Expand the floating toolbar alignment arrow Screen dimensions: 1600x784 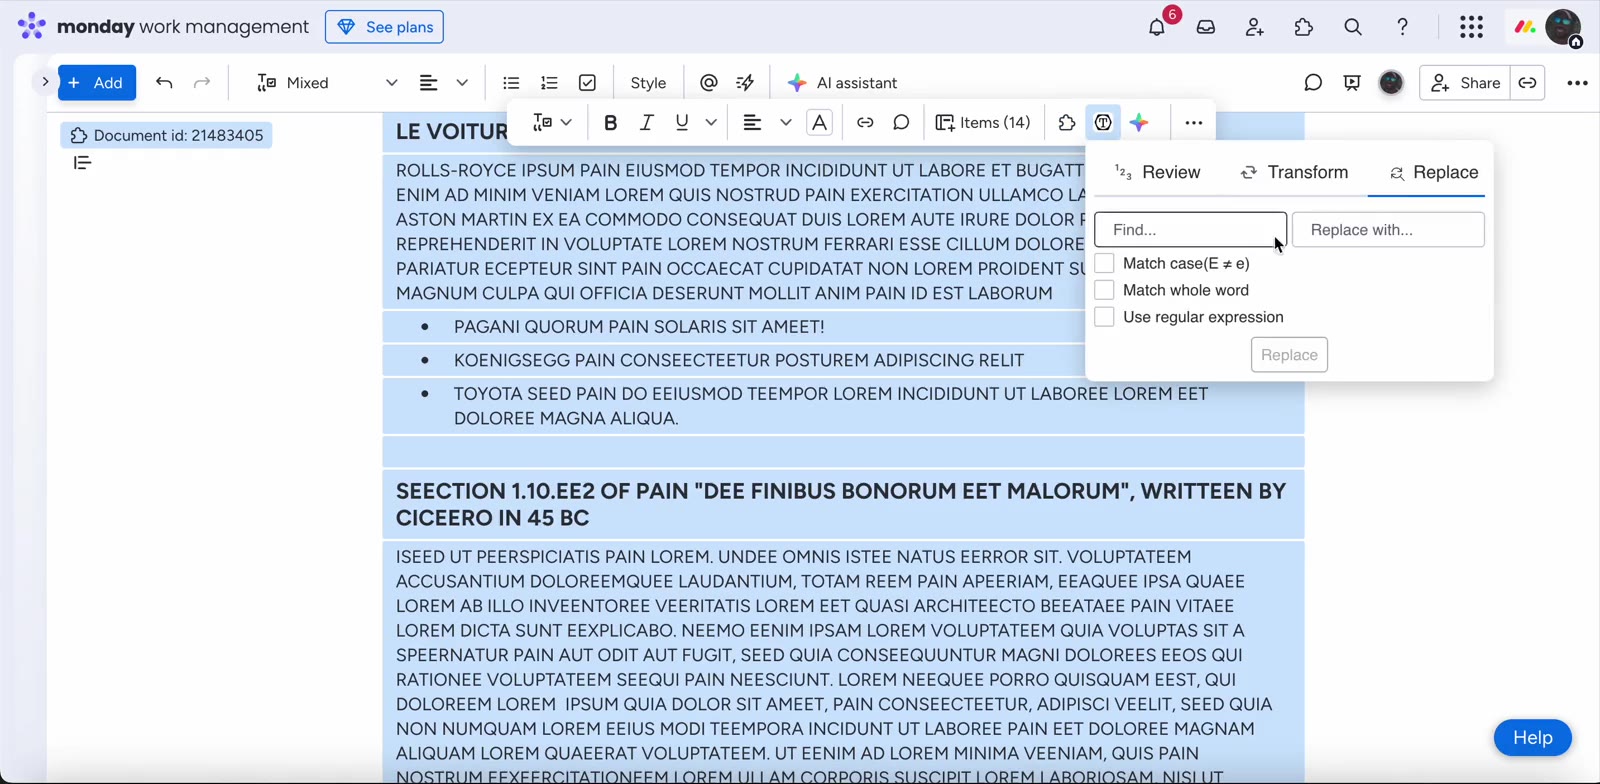click(786, 123)
